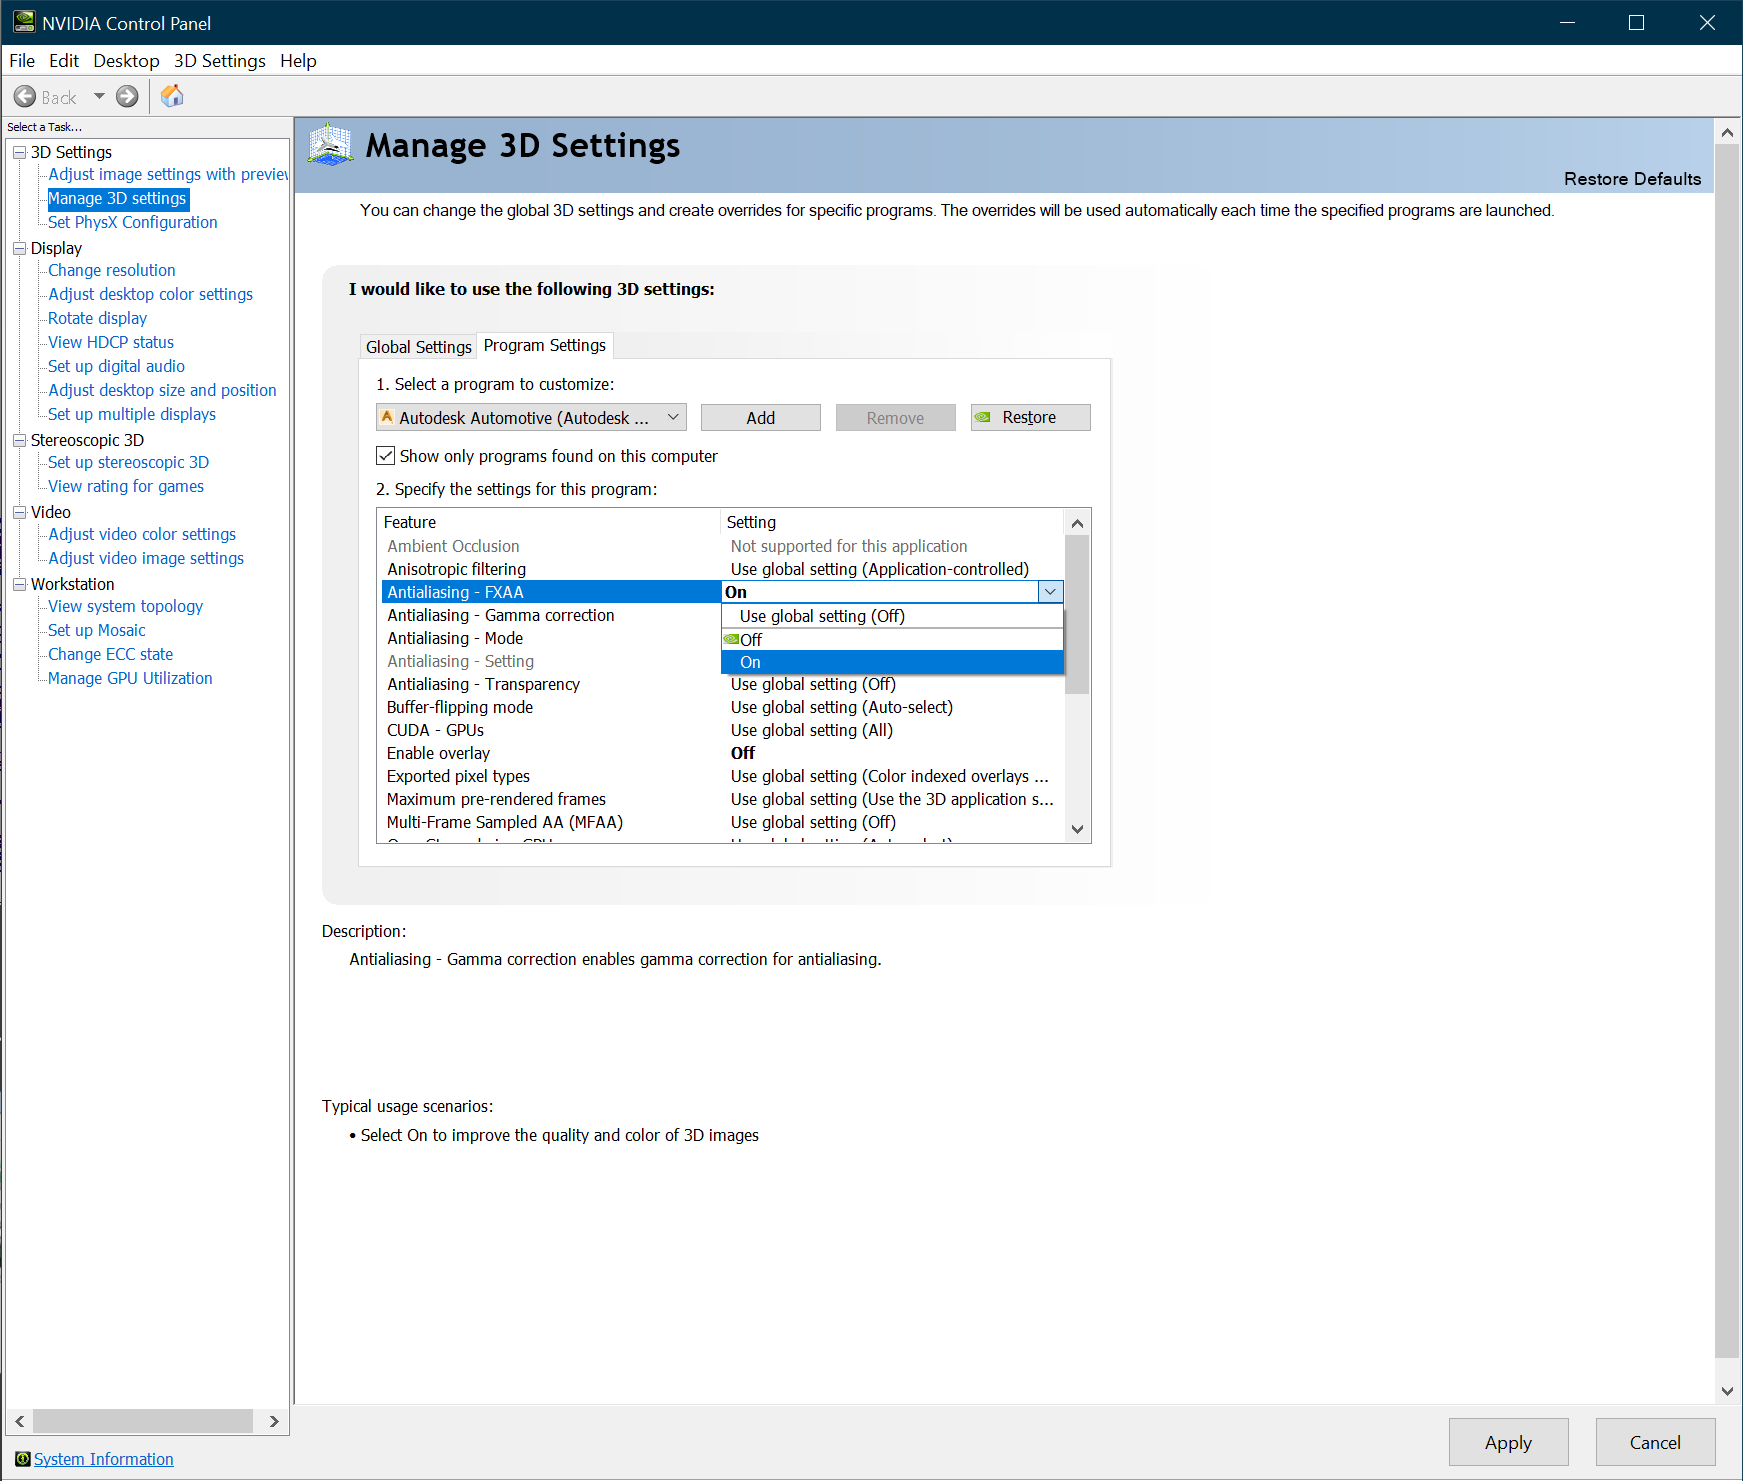Collapse the Stereoscopic 3D tree node
Viewport: 1743px width, 1481px height.
(19, 440)
